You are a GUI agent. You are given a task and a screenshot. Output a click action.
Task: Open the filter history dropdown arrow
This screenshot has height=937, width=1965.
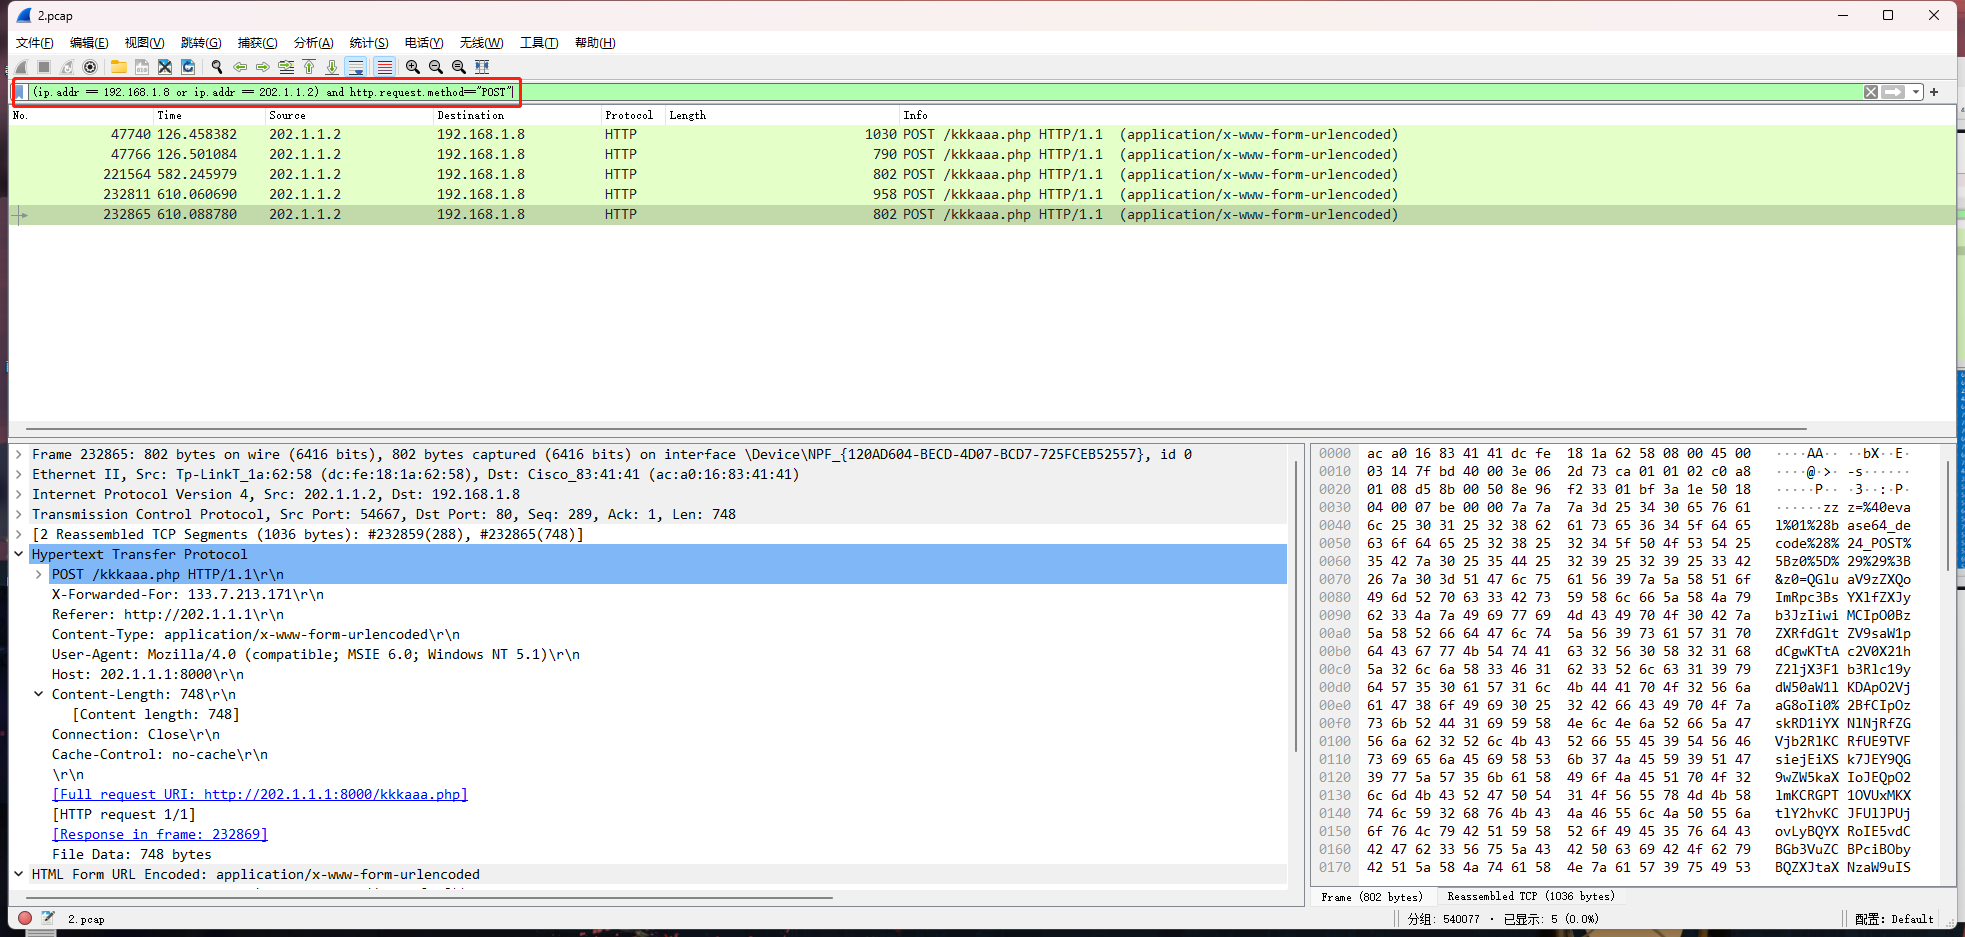(1916, 92)
